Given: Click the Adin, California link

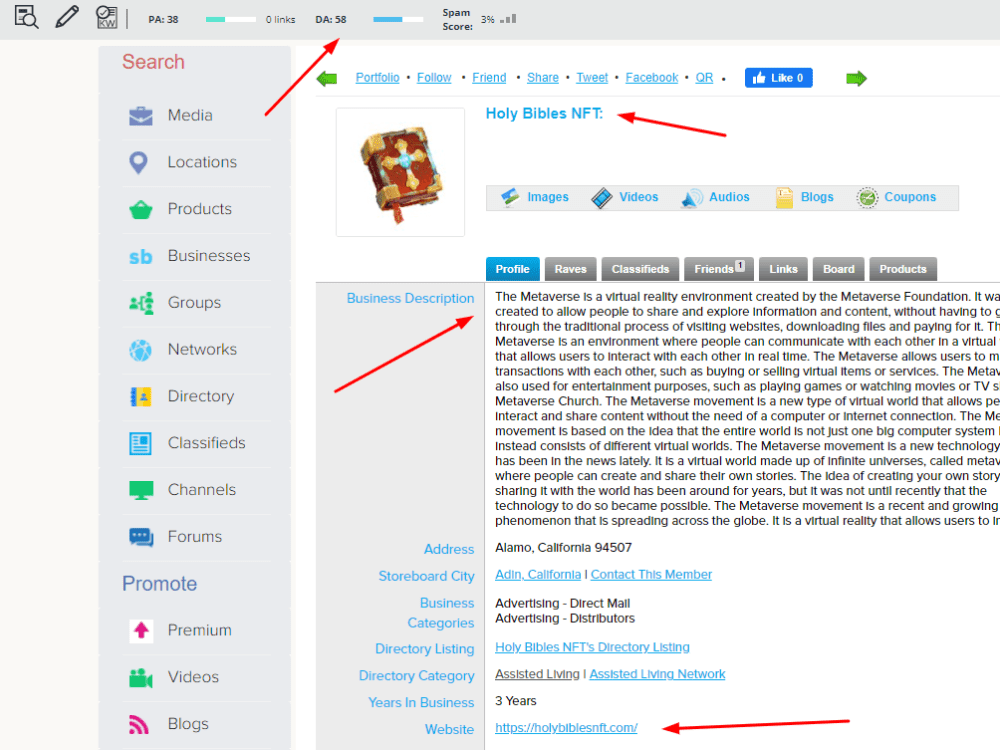Looking at the screenshot, I should (x=538, y=575).
